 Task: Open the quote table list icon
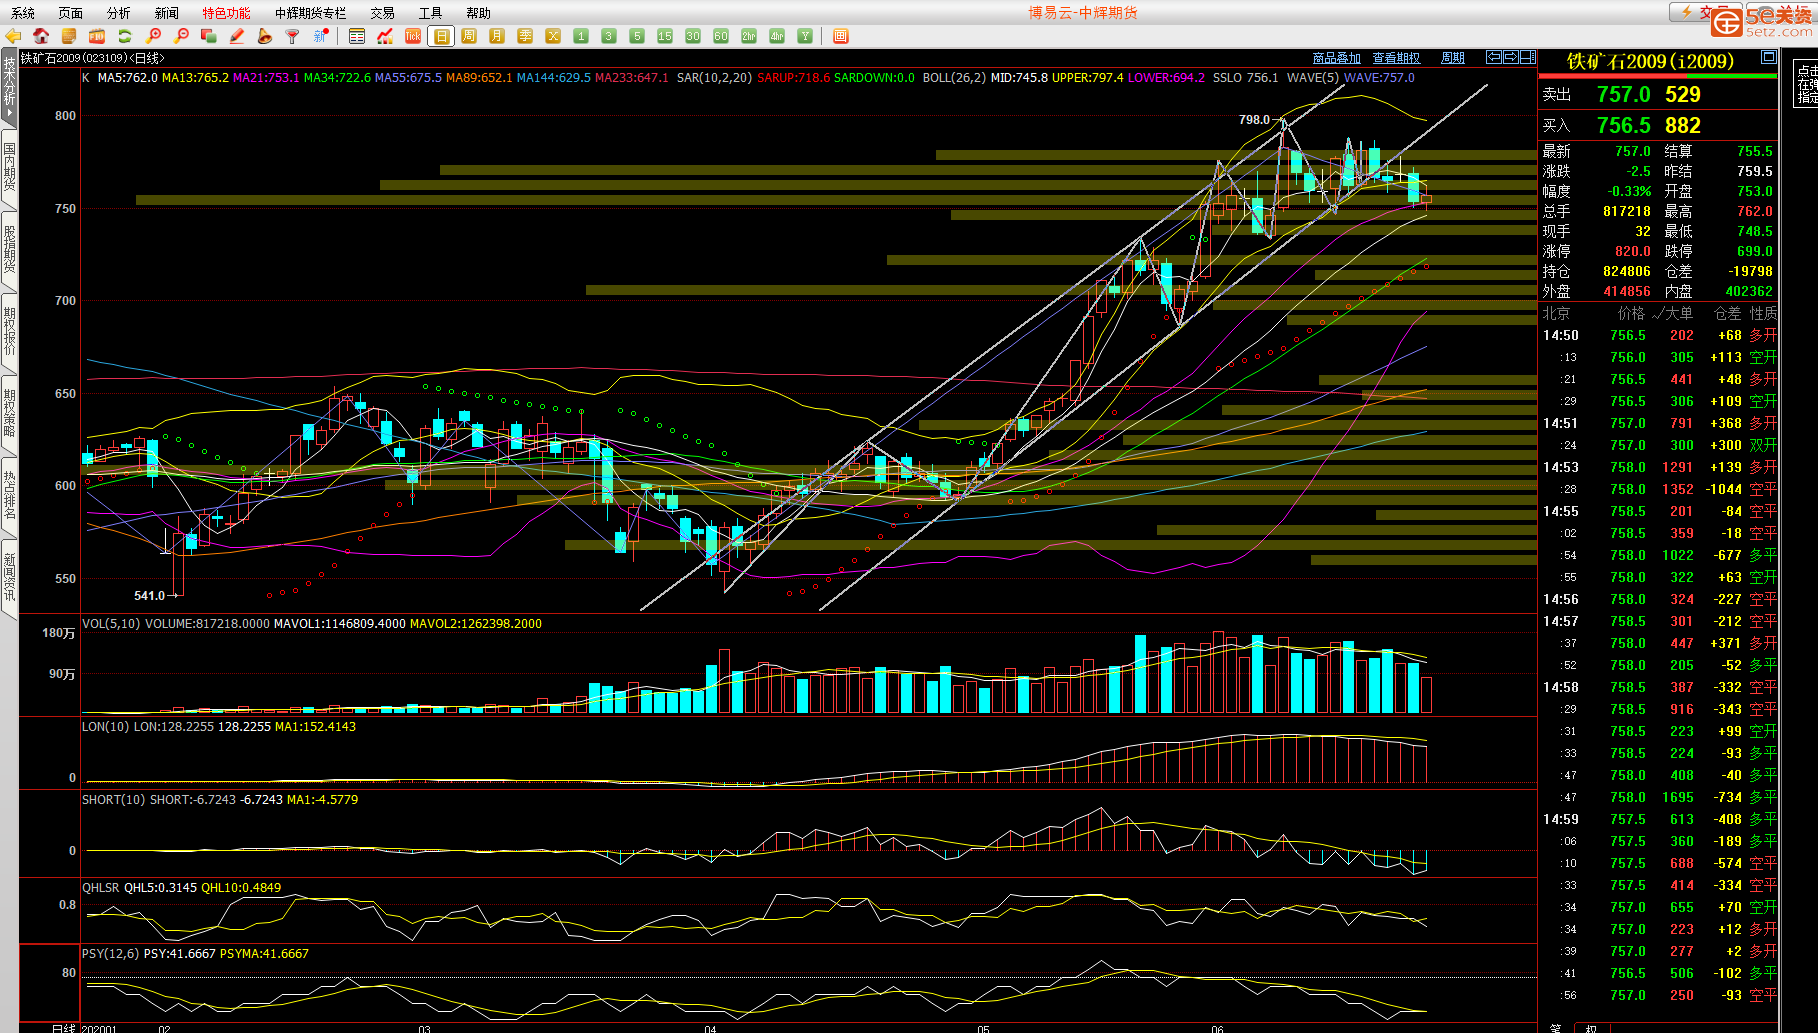click(x=357, y=36)
